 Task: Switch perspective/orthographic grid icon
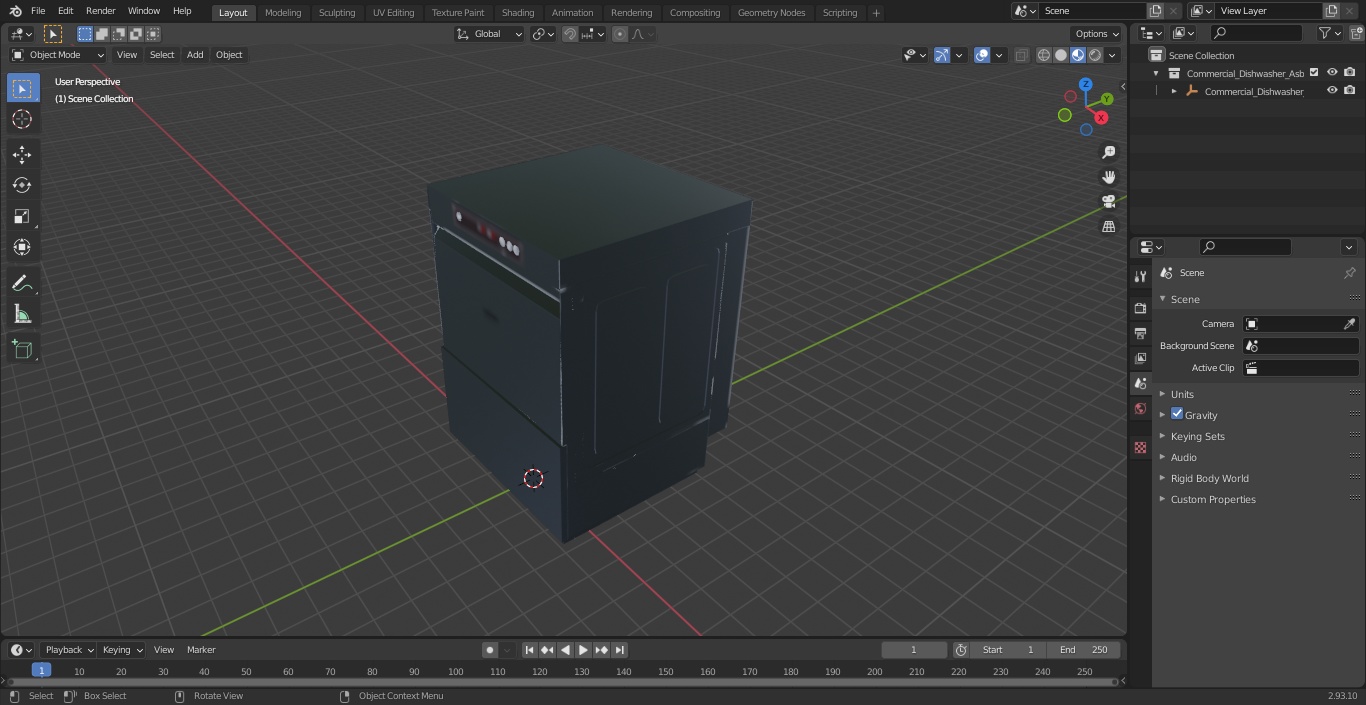(1108, 227)
